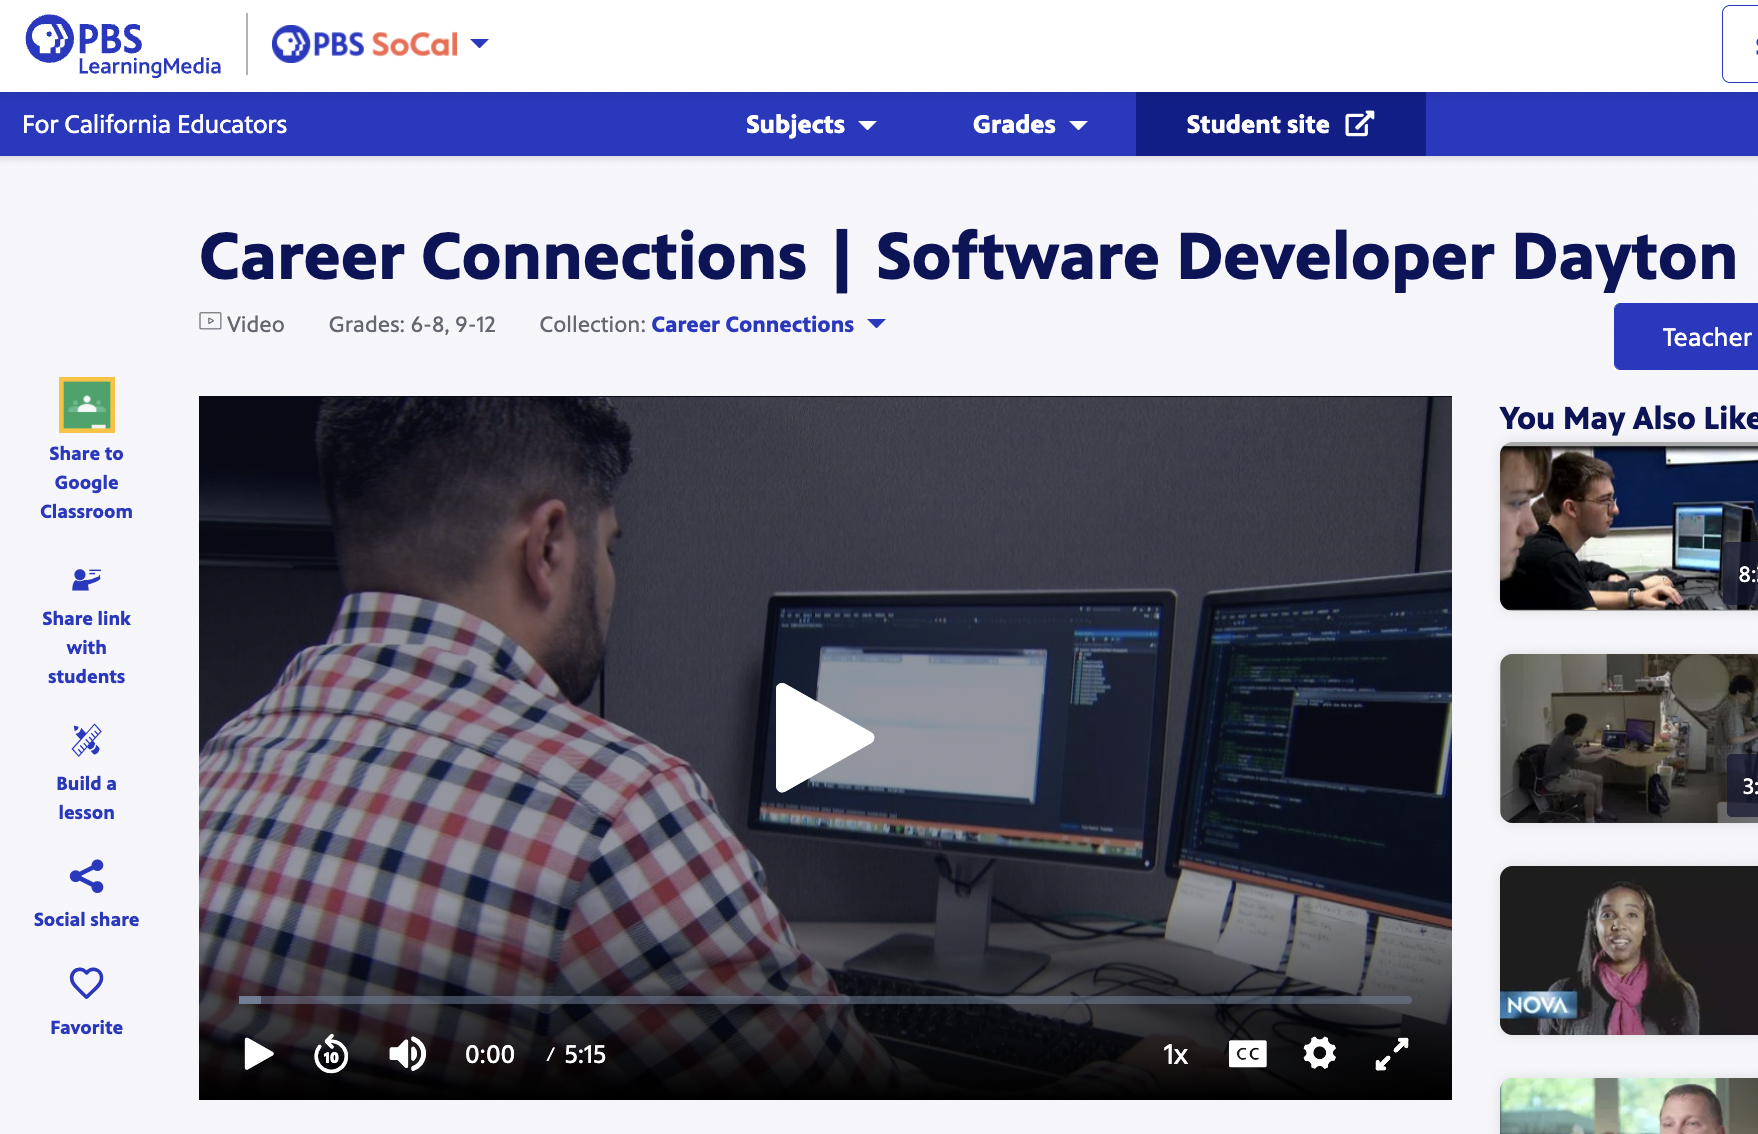Toggle closed captions with the CC button
The image size is (1758, 1134).
[1247, 1053]
